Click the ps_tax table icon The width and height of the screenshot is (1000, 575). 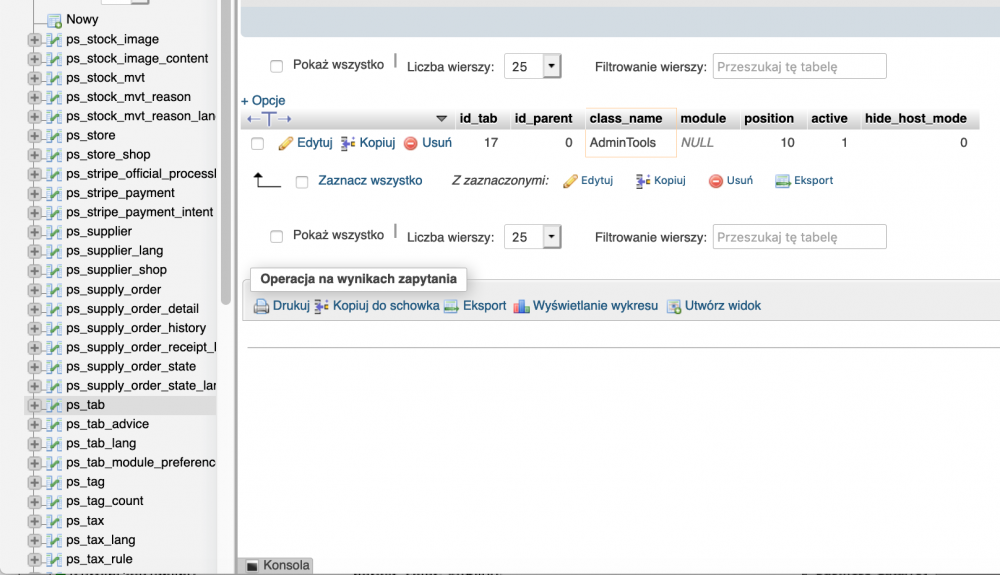click(x=54, y=521)
